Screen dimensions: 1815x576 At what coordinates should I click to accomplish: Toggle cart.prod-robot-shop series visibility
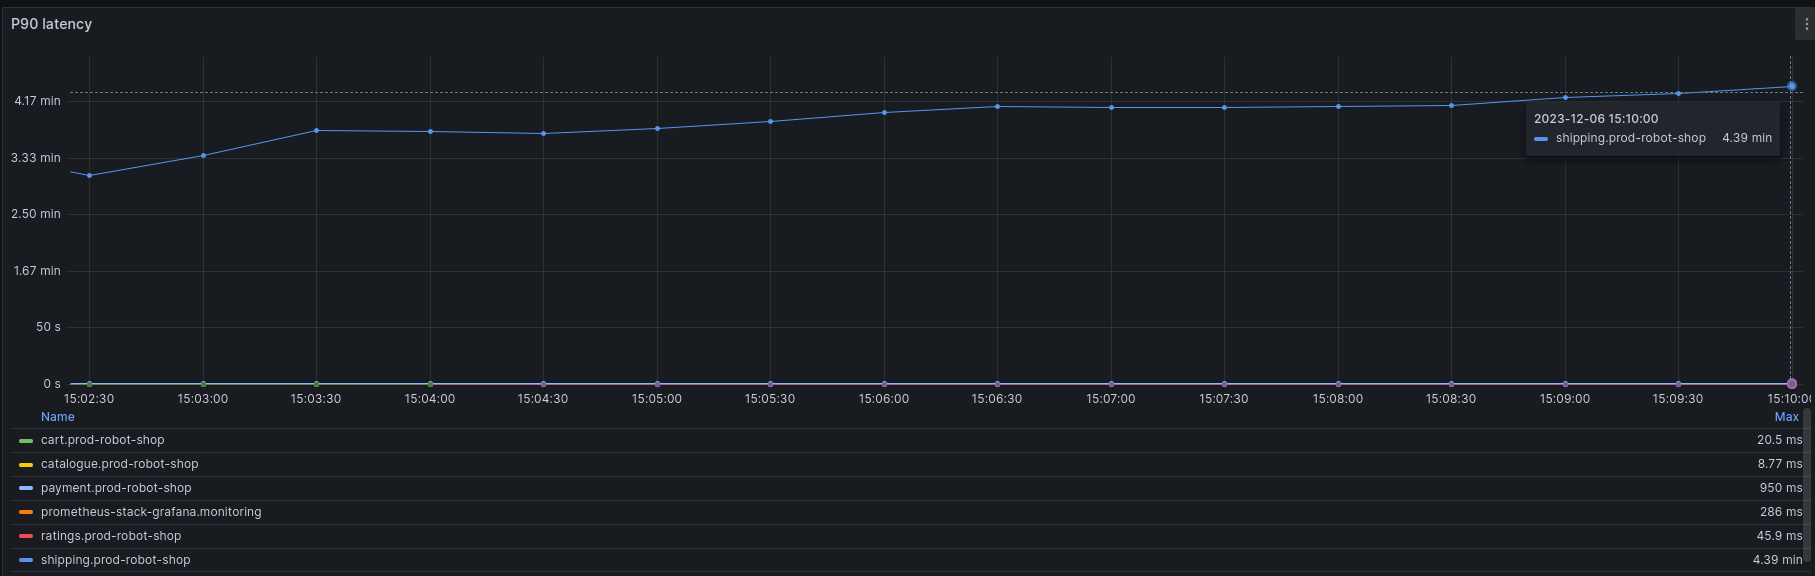102,440
